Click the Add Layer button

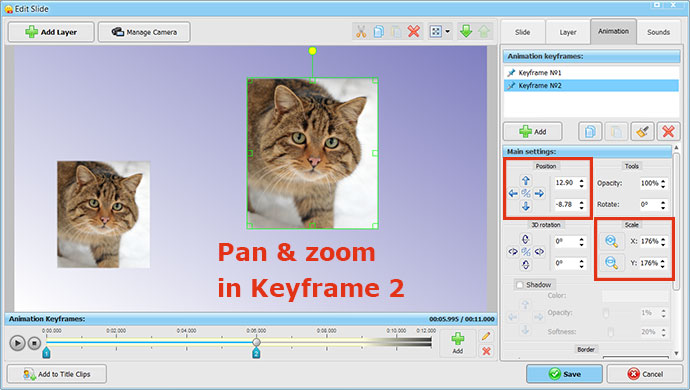tap(51, 32)
